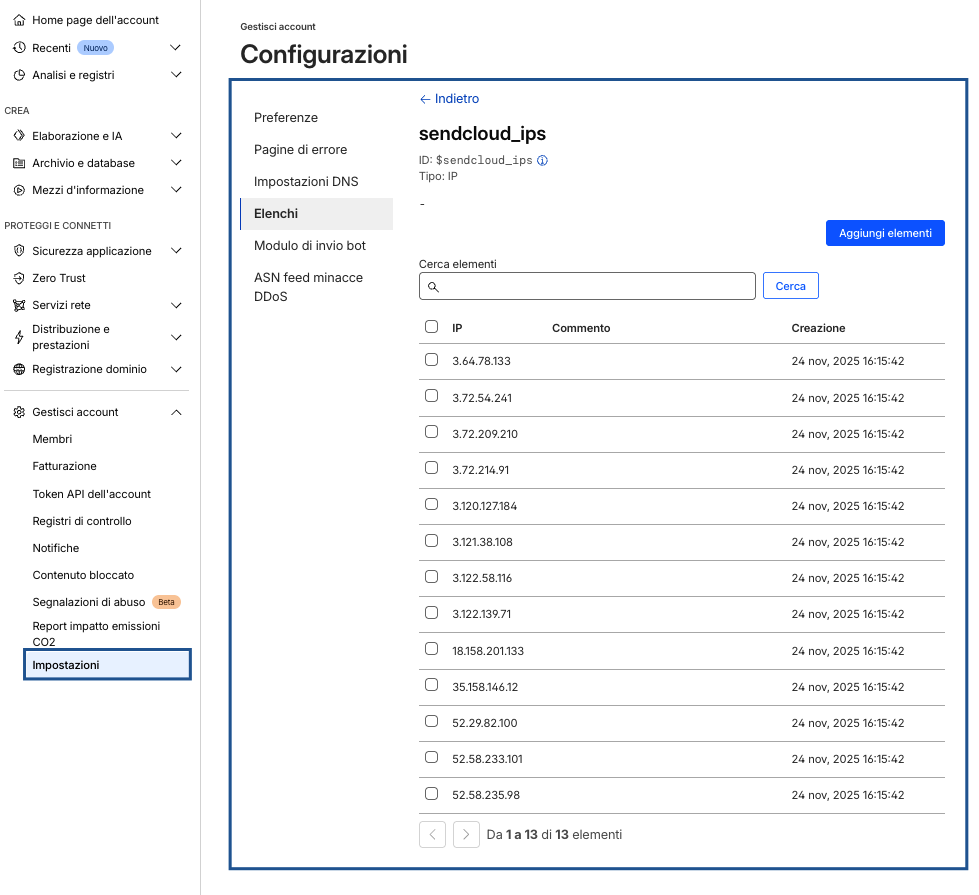979x895 pixels.
Task: Click the Creazione column header
Action: pyautogui.click(x=818, y=328)
